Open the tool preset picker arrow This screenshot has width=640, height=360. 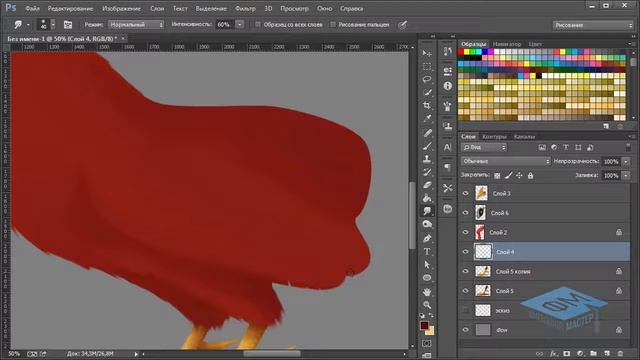pyautogui.click(x=28, y=25)
